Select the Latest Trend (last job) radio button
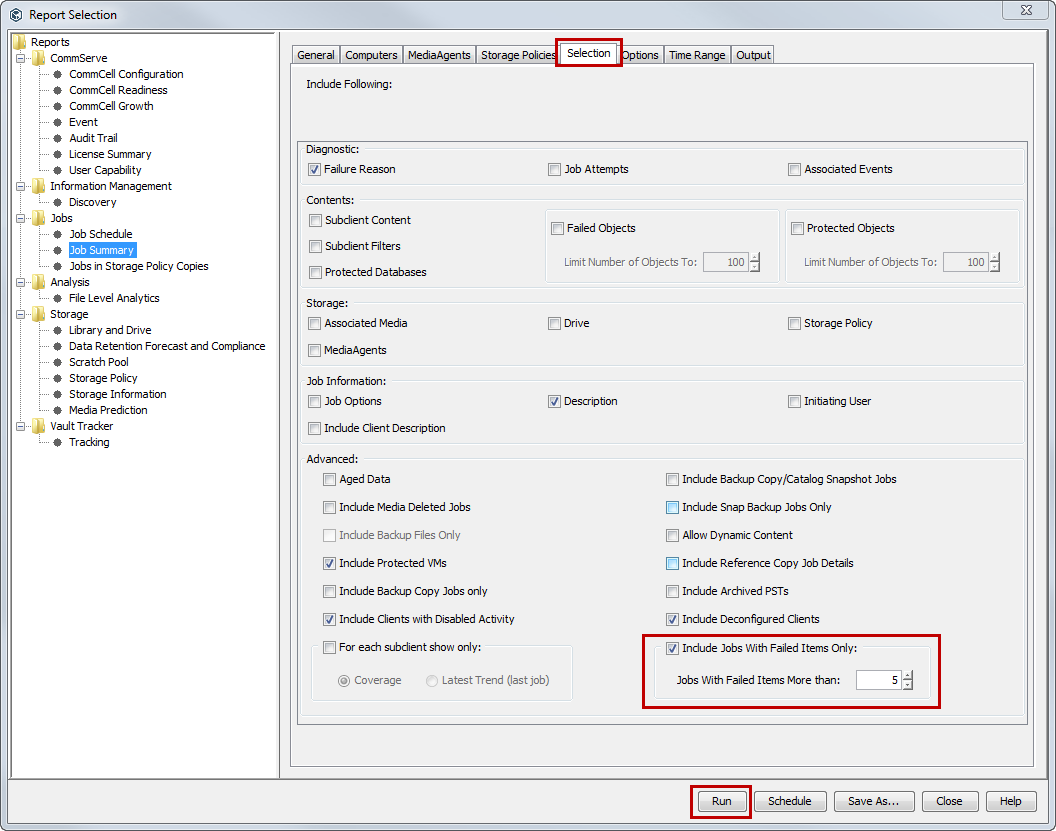This screenshot has height=831, width=1056. point(432,681)
